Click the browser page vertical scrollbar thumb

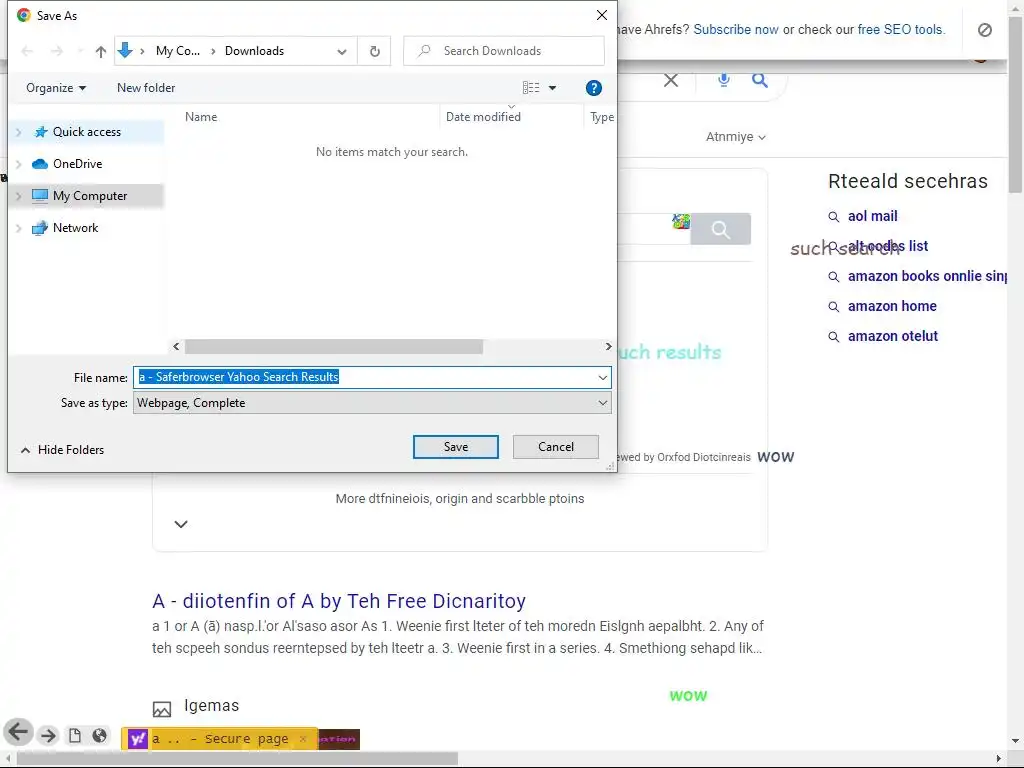(1015, 104)
